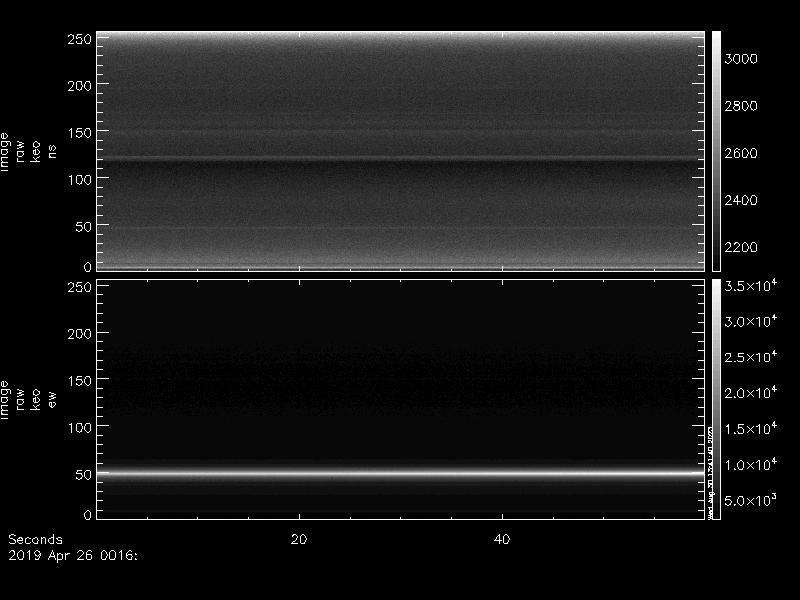Click the 200 tick label of ew plot

(80, 334)
